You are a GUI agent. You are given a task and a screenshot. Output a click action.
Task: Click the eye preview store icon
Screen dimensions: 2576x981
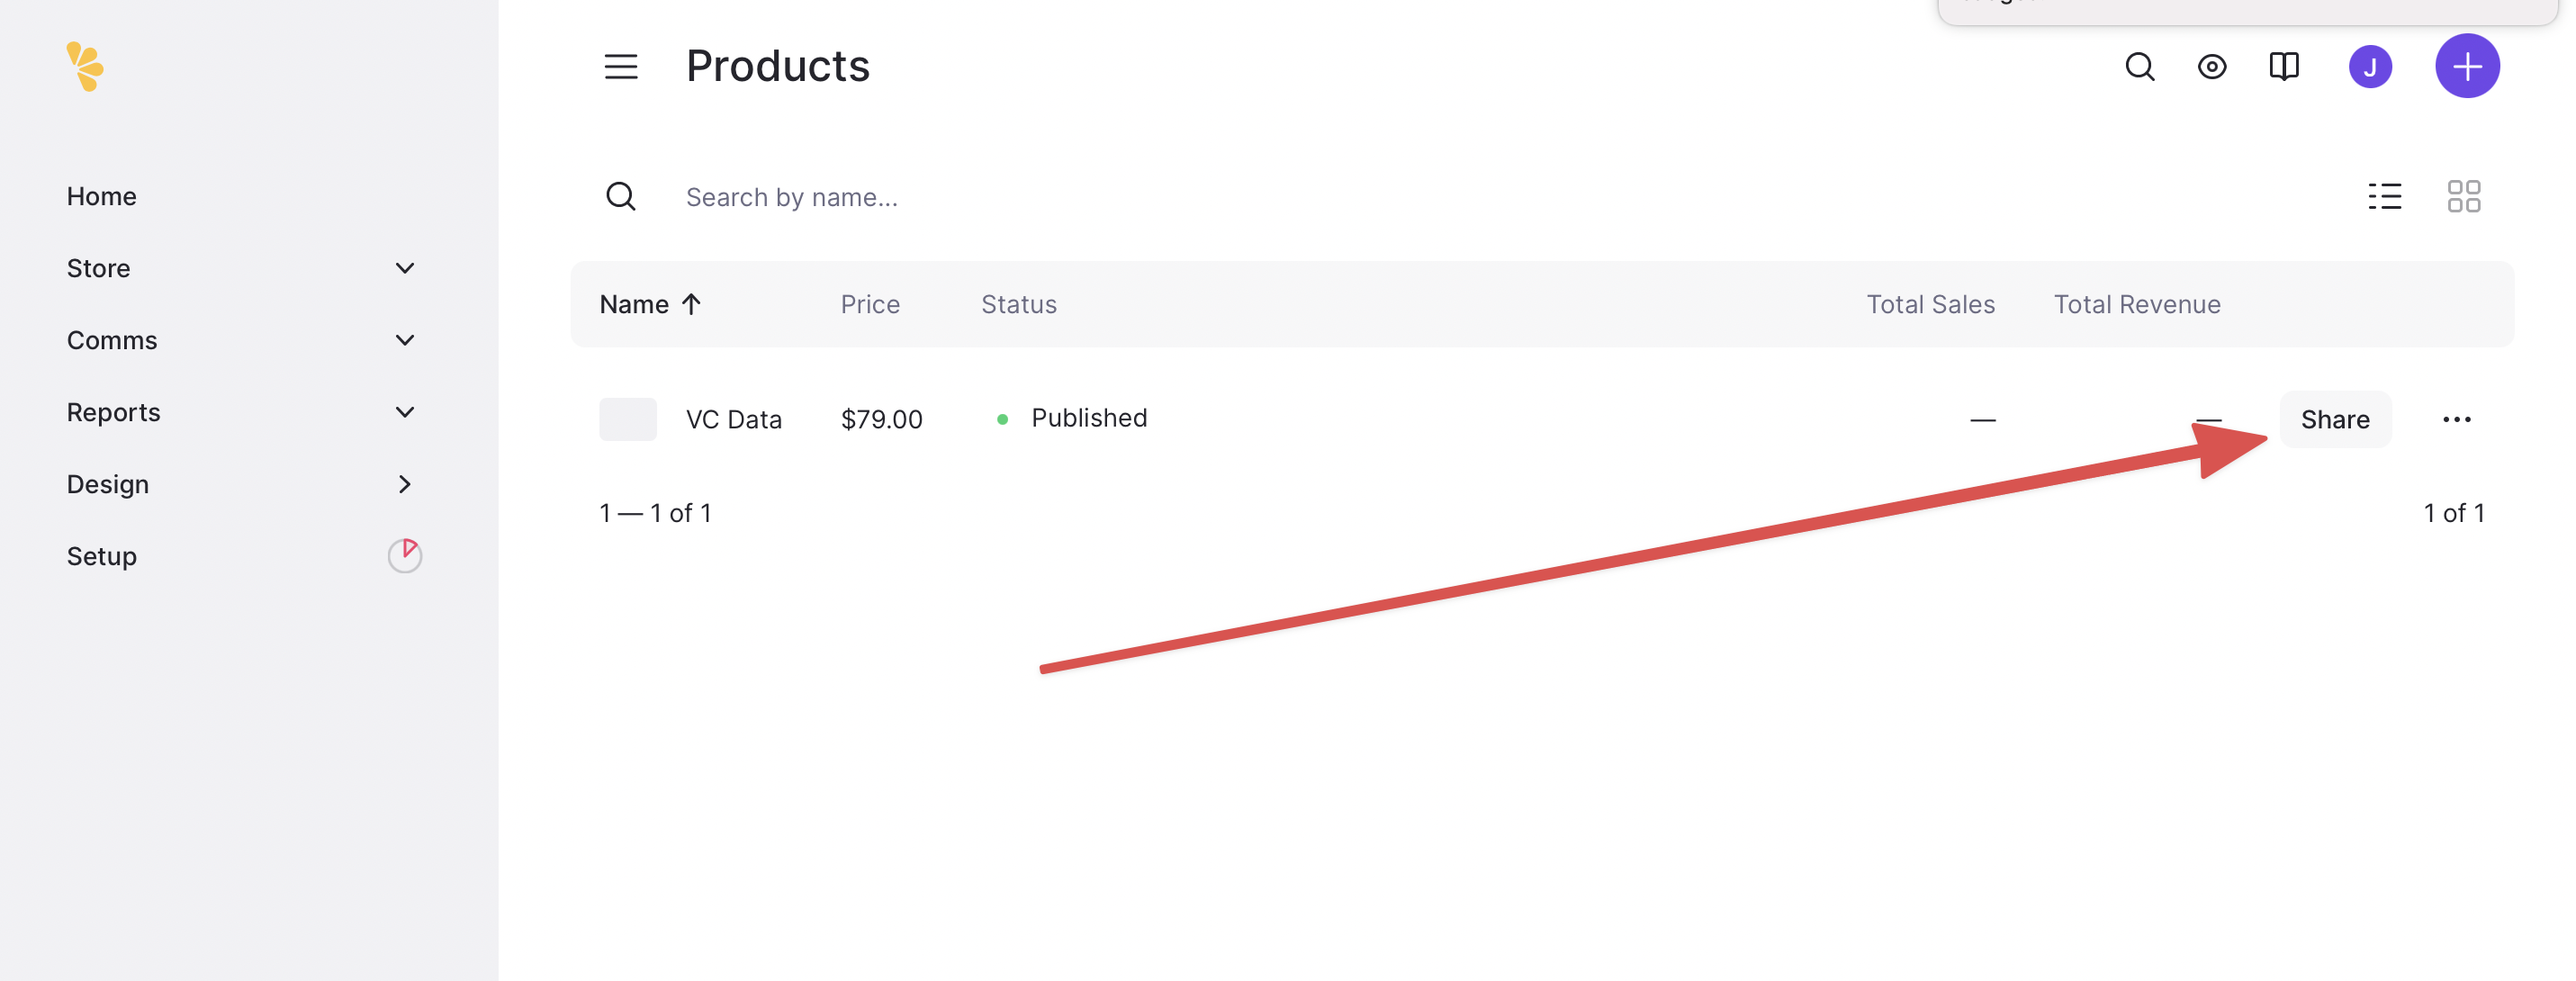(2211, 67)
